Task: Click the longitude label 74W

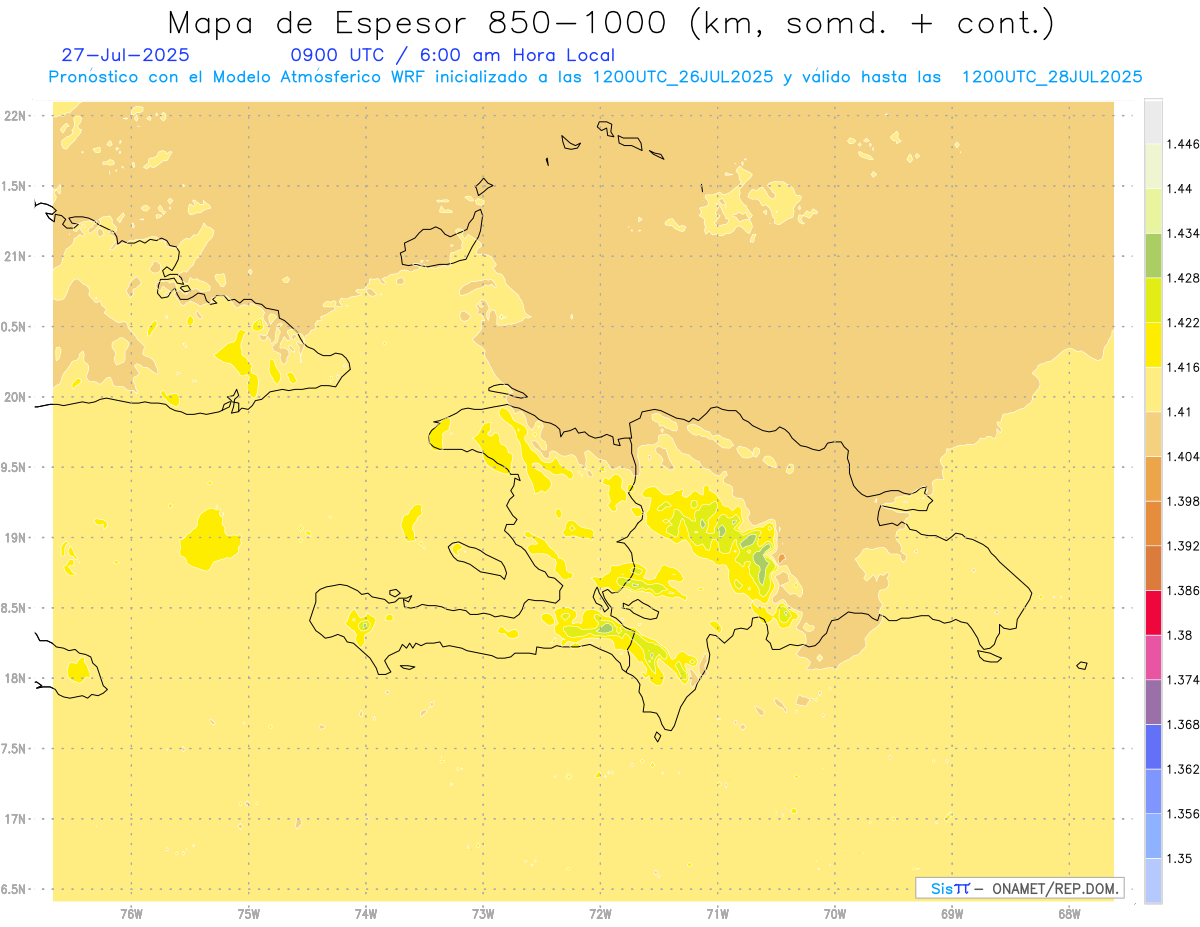Action: 366,914
